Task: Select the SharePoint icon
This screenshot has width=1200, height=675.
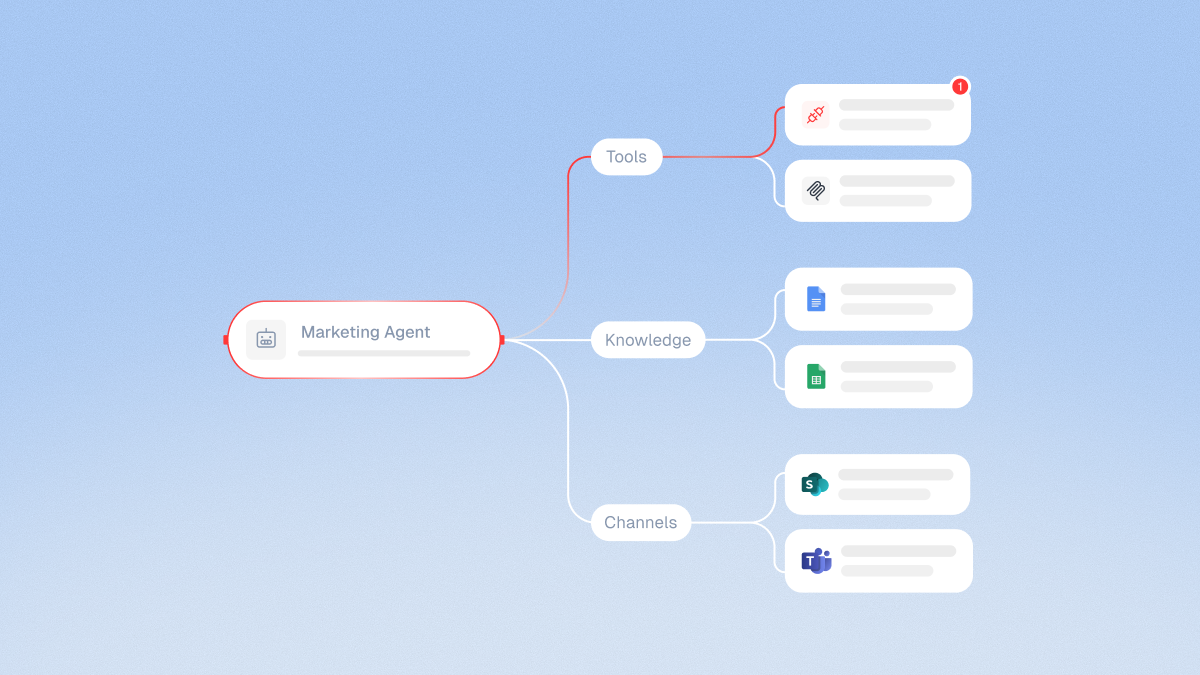Action: [815, 484]
